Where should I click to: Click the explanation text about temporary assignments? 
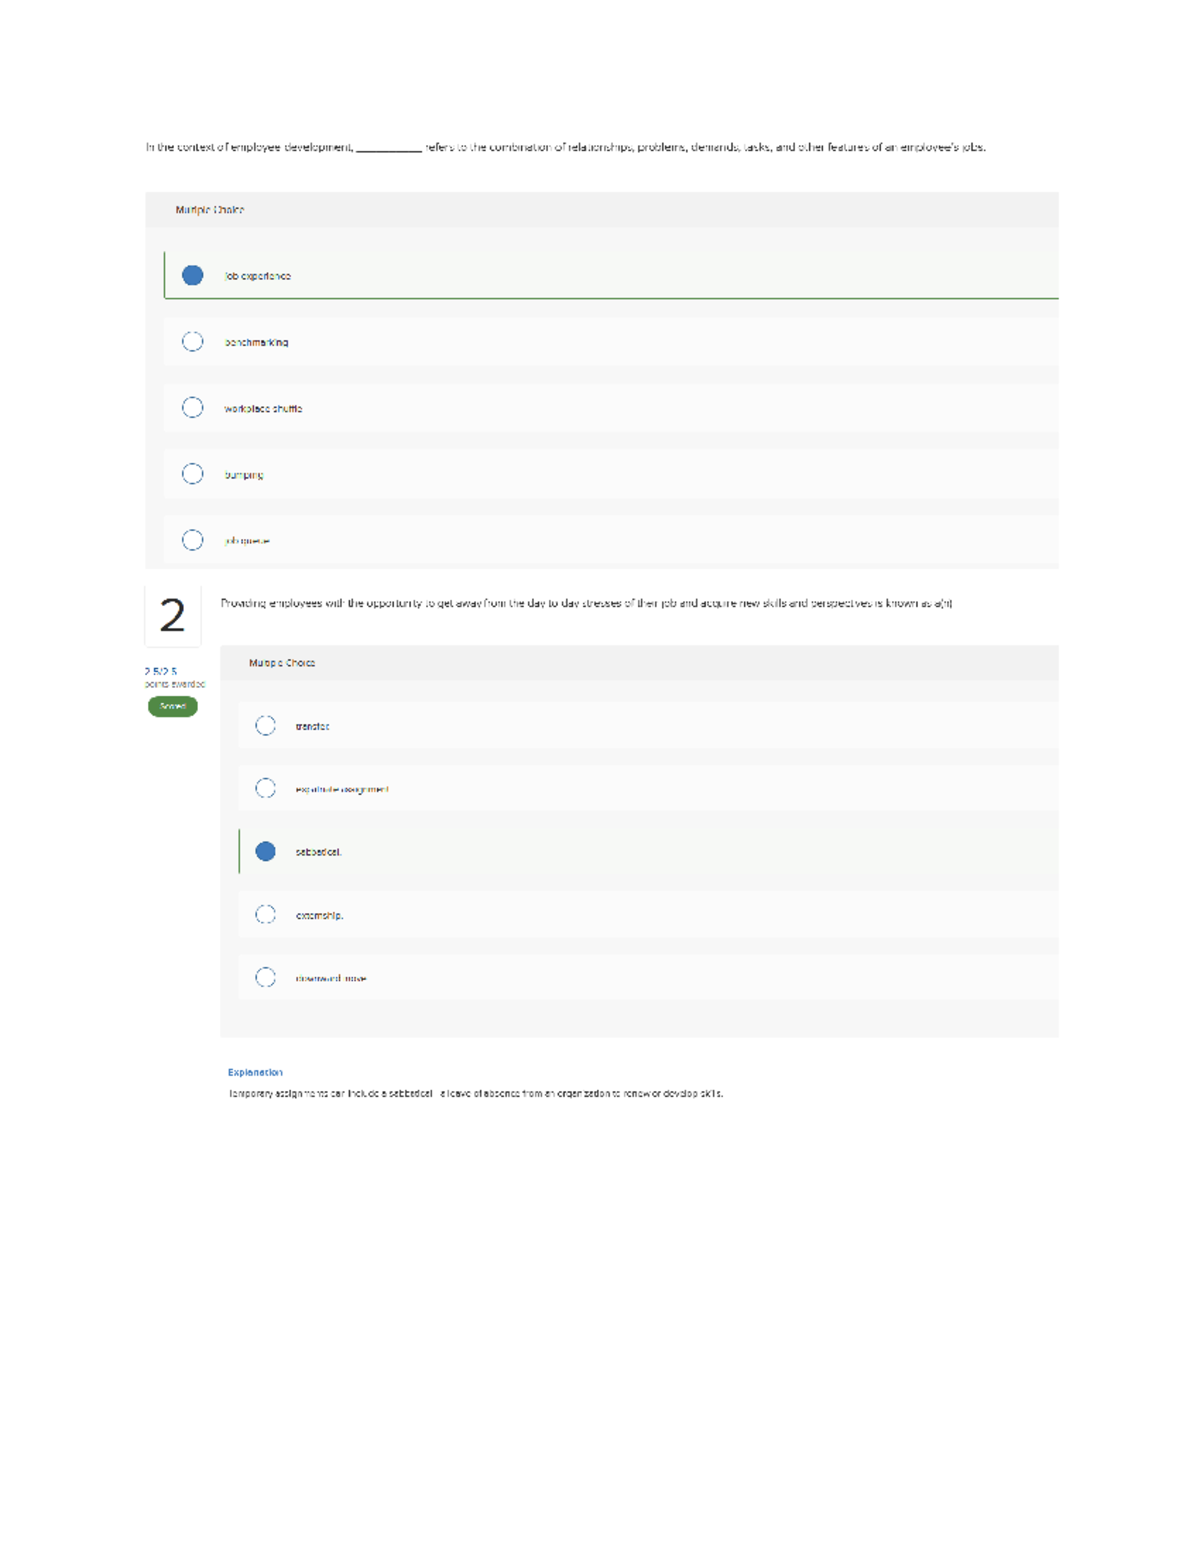475,1094
